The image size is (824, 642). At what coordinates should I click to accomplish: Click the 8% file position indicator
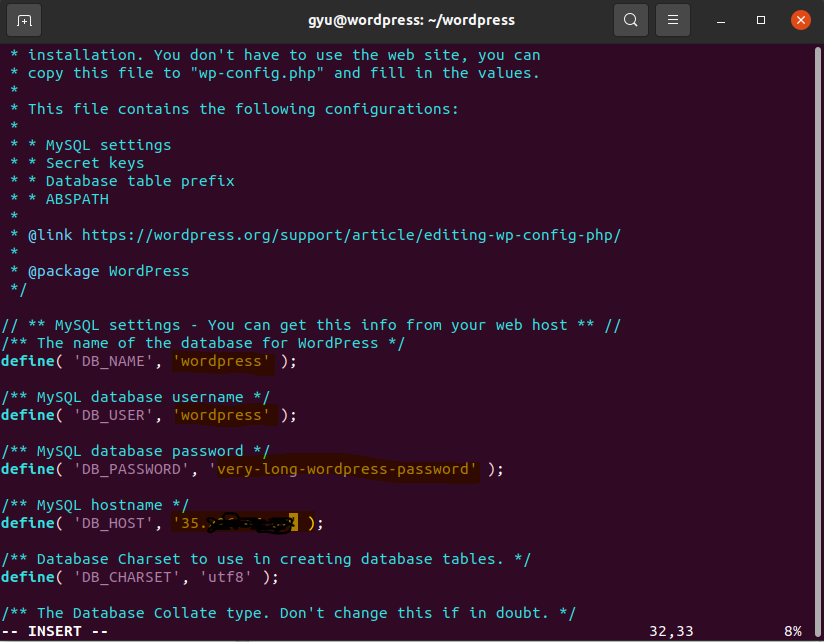[x=793, y=631]
